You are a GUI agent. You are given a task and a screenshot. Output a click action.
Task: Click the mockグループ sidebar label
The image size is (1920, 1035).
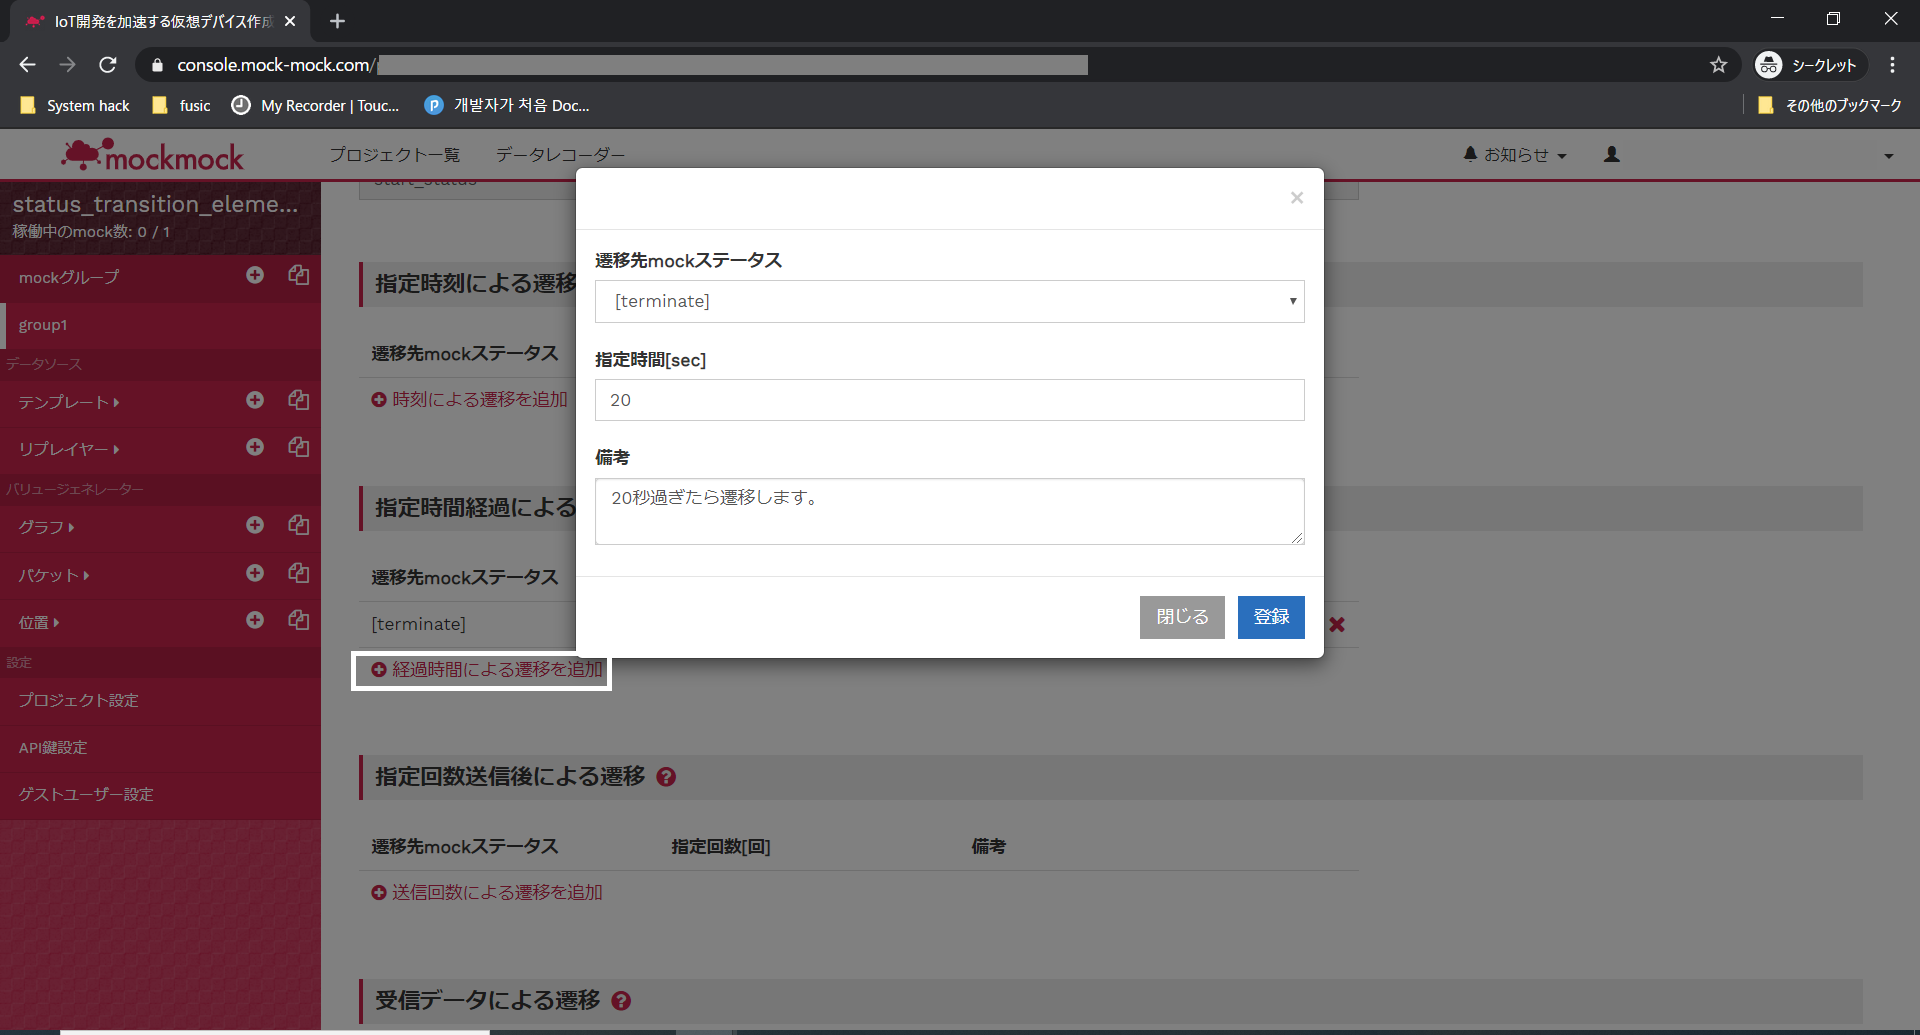click(x=68, y=277)
